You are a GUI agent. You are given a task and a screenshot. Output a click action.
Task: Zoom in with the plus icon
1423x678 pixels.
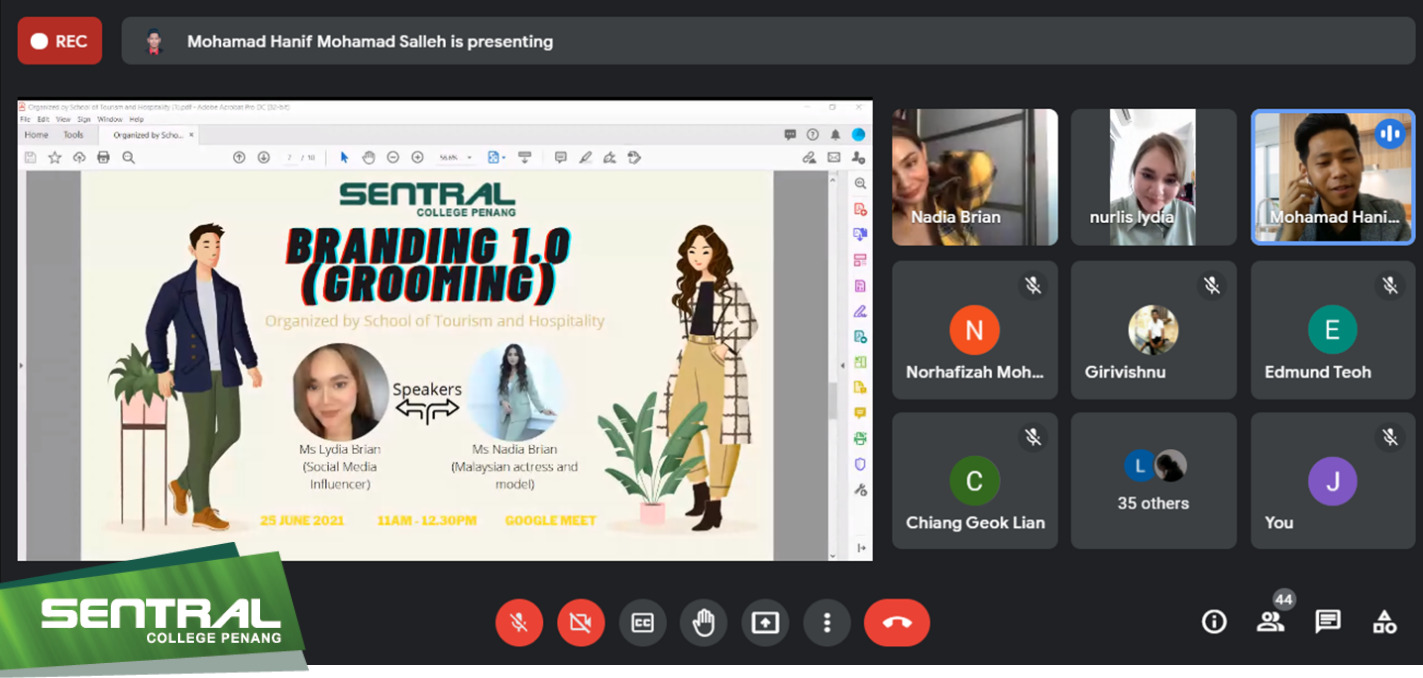[x=417, y=157]
